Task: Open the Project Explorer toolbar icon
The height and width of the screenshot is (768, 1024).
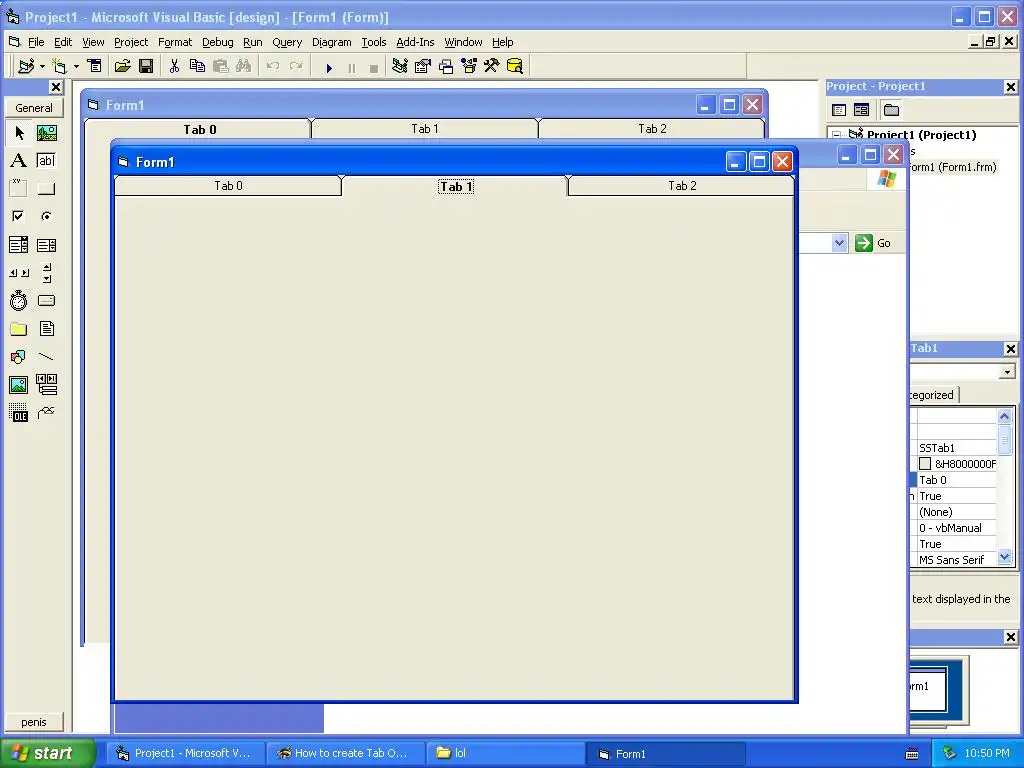Action: pos(400,66)
